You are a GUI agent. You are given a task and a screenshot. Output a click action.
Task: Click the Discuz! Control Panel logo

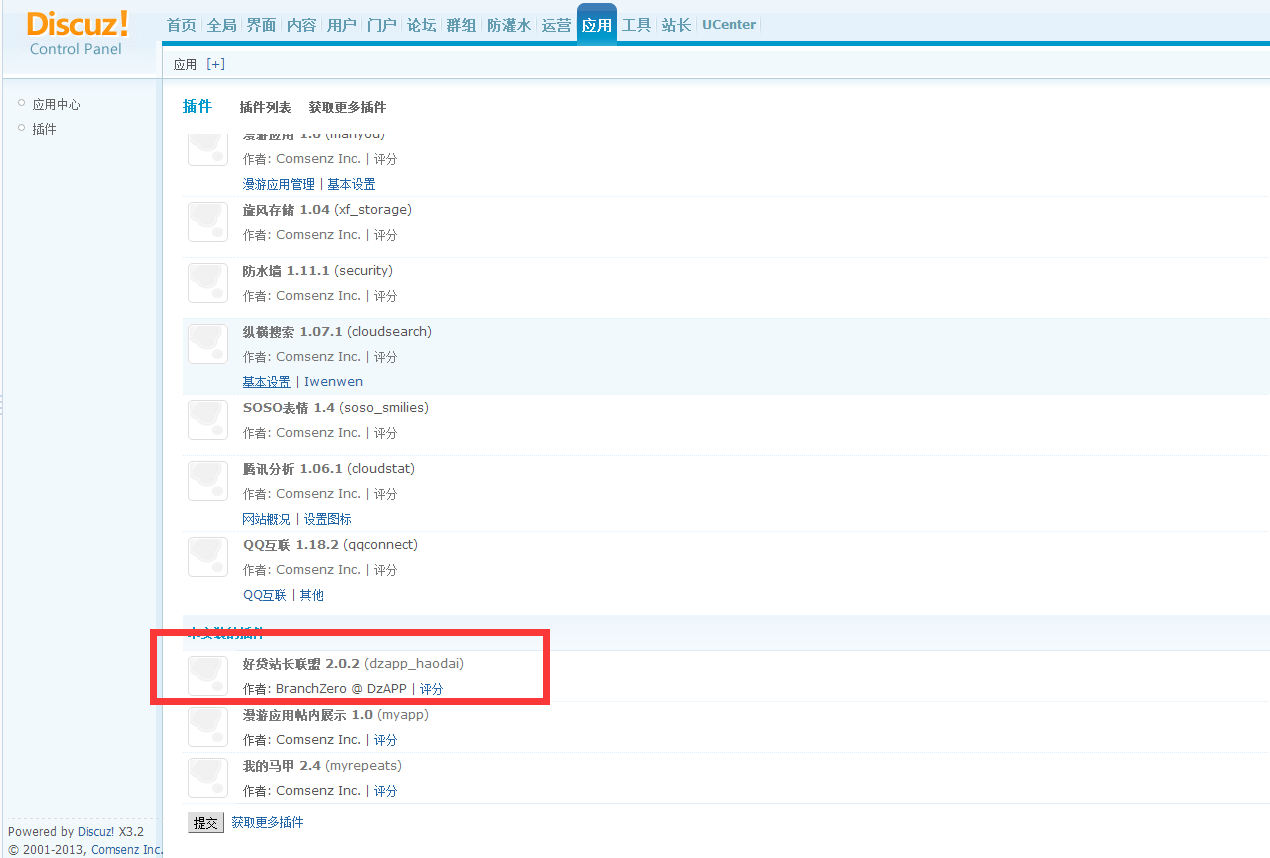click(78, 33)
